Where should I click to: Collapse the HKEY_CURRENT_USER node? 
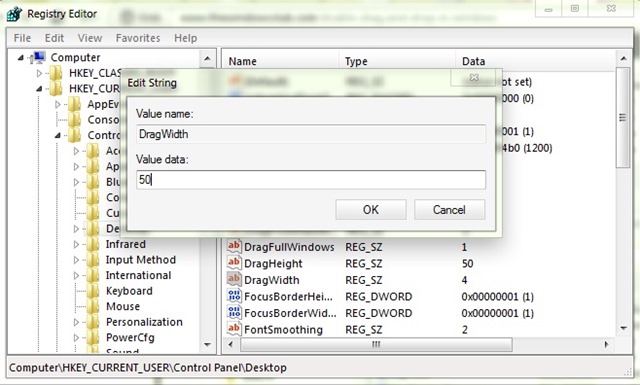pos(39,89)
